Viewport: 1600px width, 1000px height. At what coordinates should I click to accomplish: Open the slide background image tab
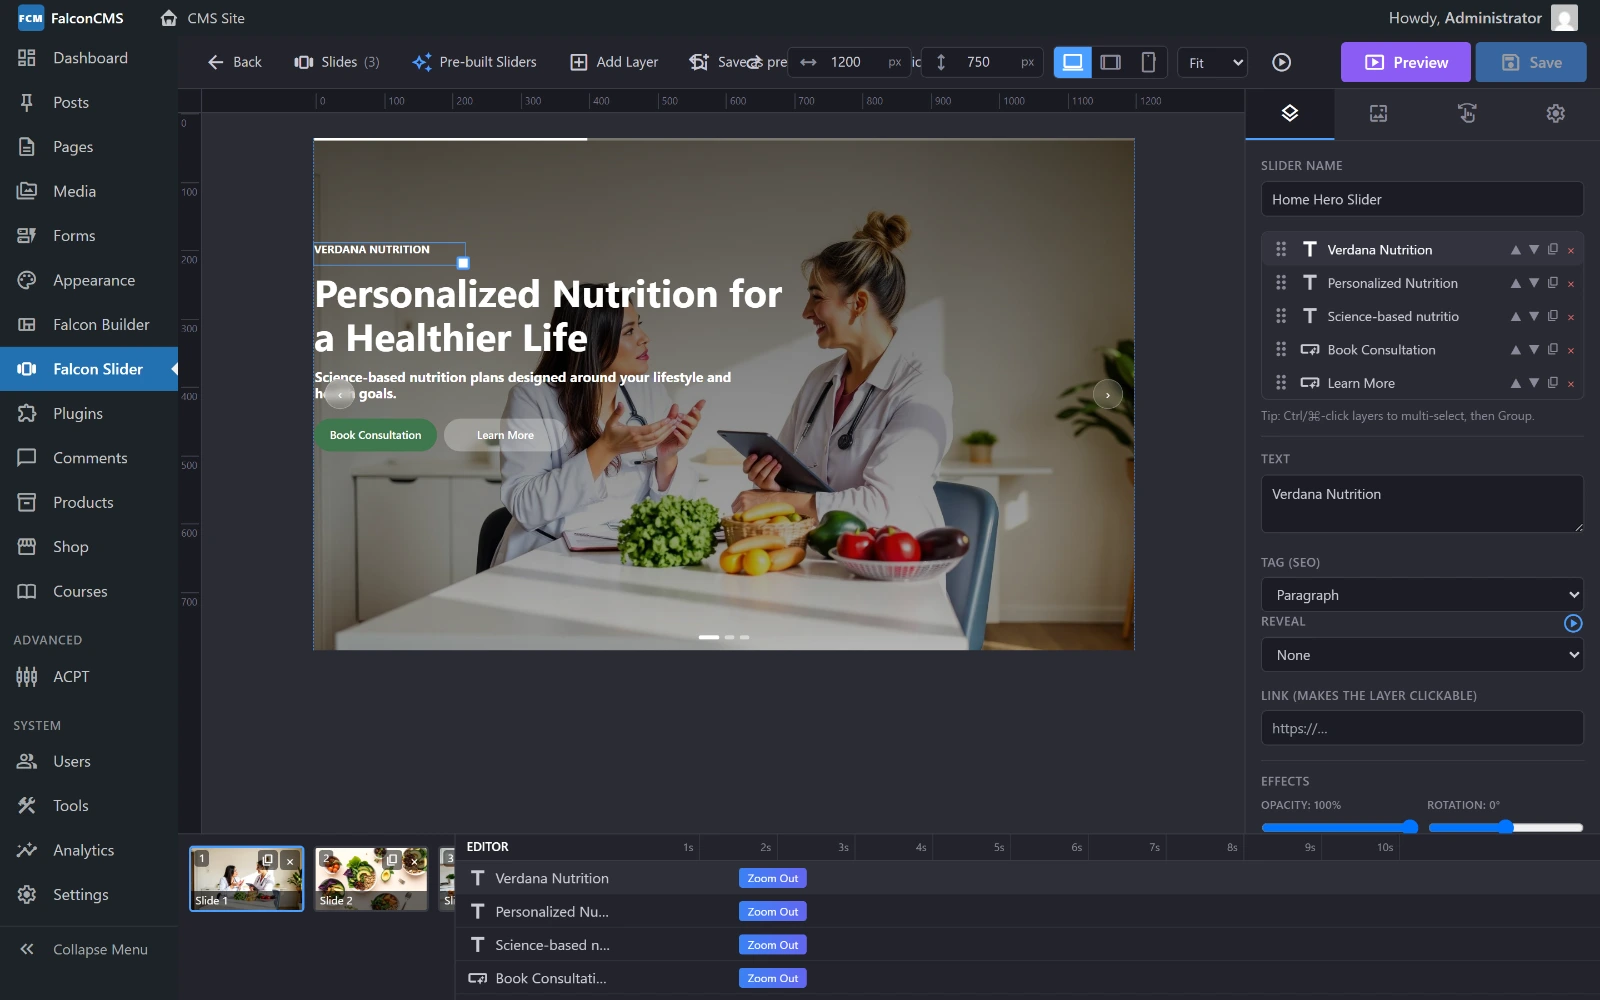1378,113
